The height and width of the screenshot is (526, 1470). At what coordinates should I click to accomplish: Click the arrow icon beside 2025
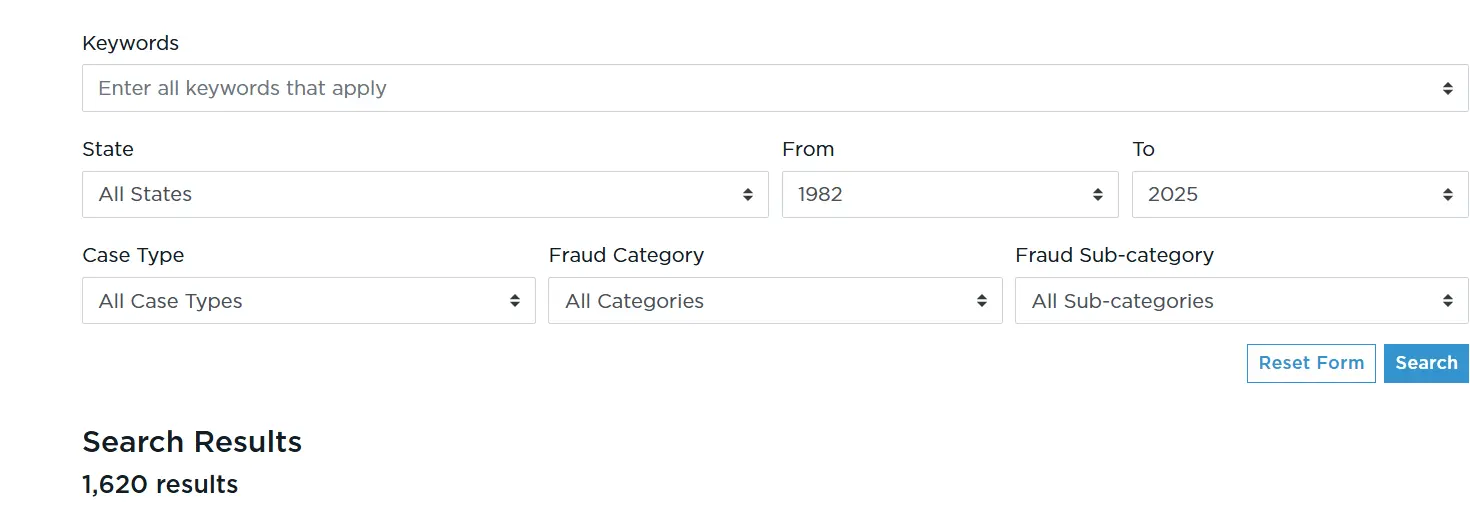coord(1447,195)
